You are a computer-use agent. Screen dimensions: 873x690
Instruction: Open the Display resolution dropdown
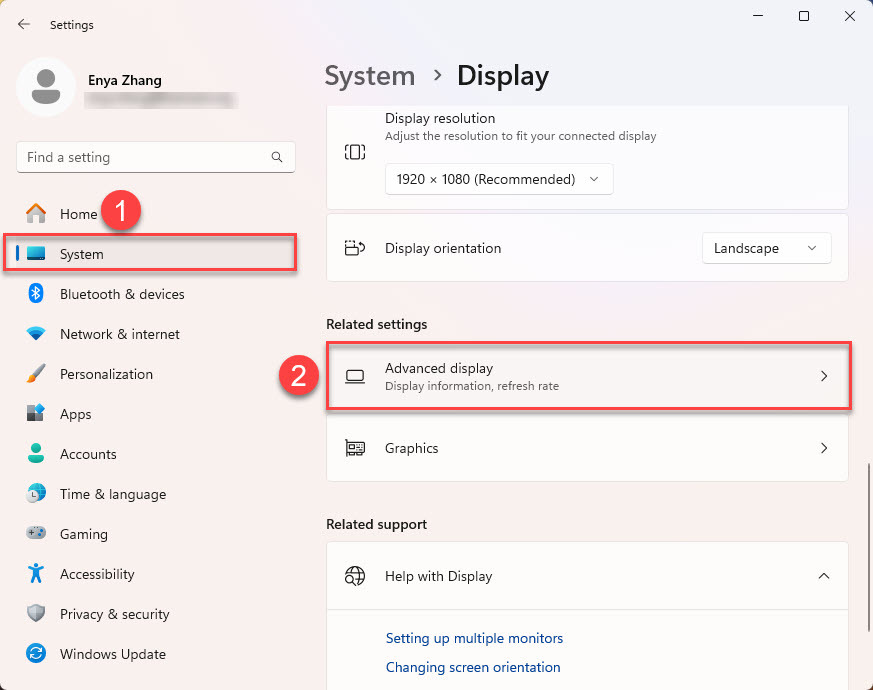click(498, 179)
